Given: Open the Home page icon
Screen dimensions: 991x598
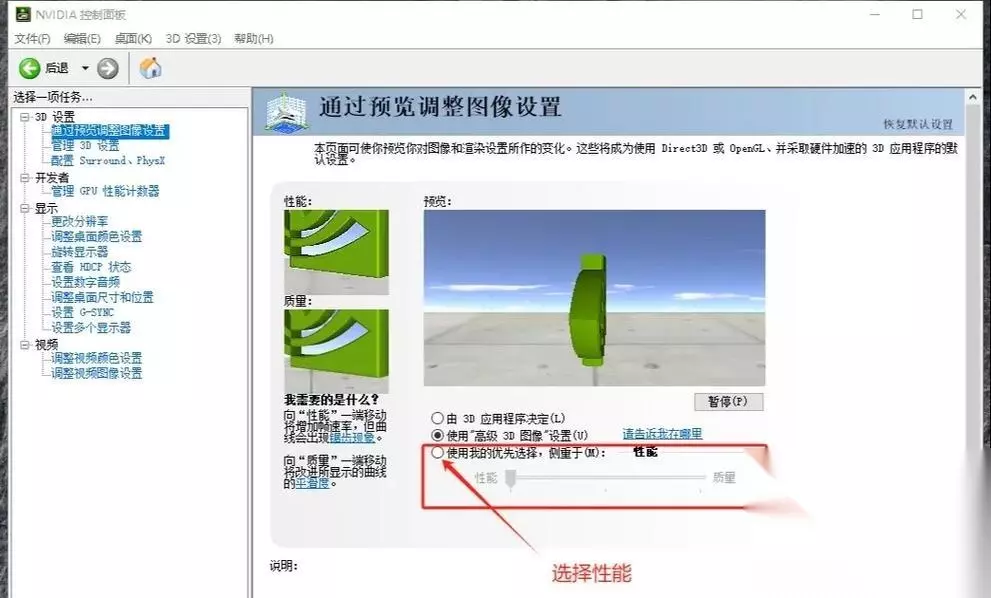Looking at the screenshot, I should pos(150,68).
